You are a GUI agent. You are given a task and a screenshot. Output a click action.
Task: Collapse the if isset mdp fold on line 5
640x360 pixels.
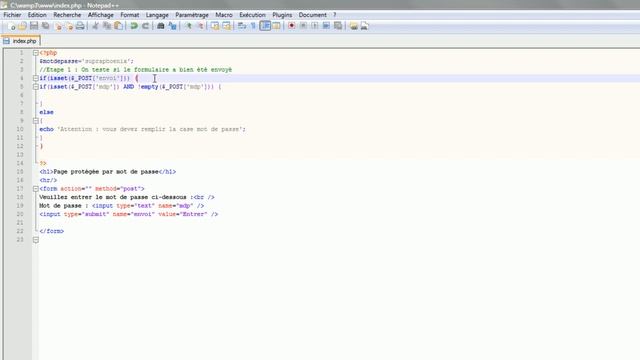coord(36,87)
